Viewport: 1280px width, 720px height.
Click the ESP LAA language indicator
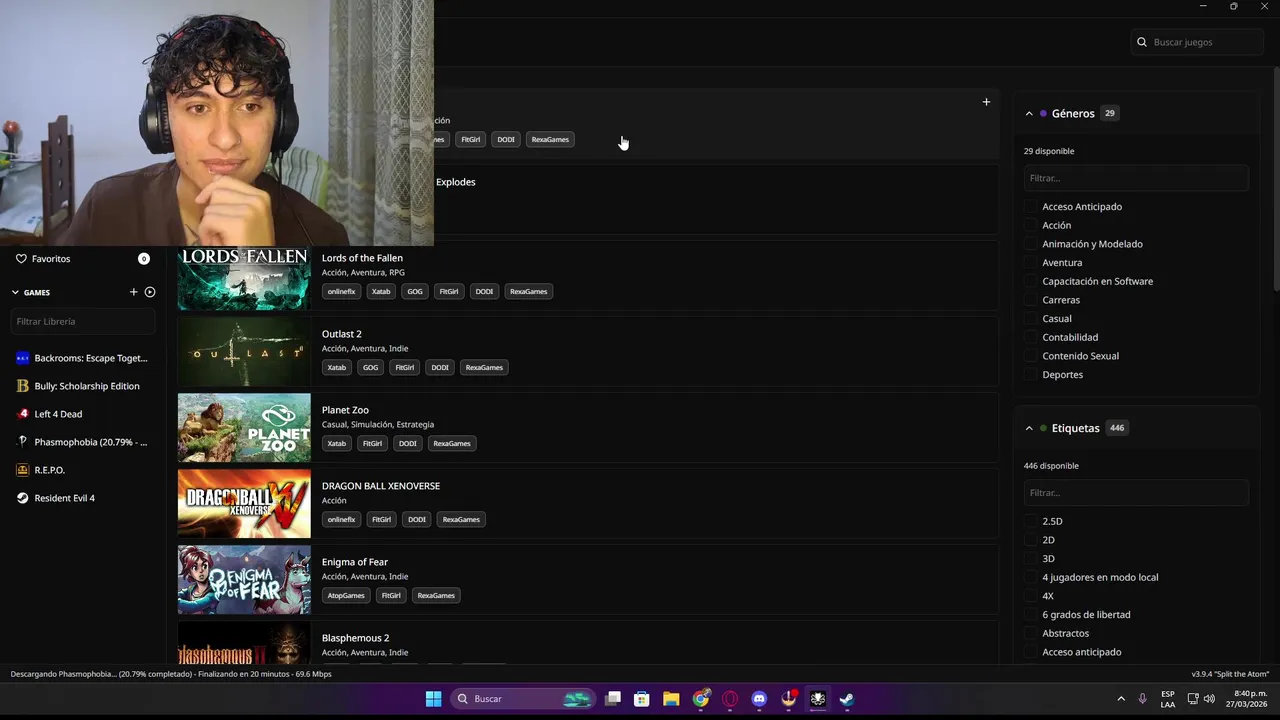[x=1168, y=699]
